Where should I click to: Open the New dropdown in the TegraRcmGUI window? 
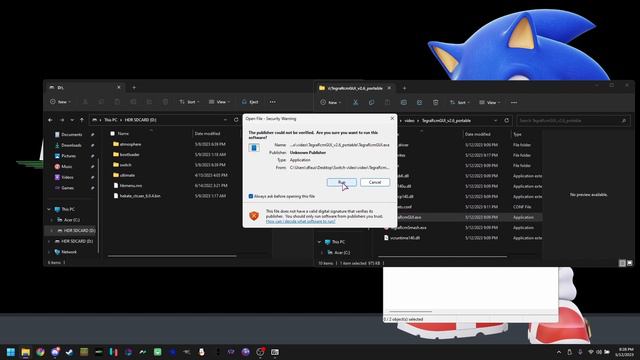tap(331, 102)
